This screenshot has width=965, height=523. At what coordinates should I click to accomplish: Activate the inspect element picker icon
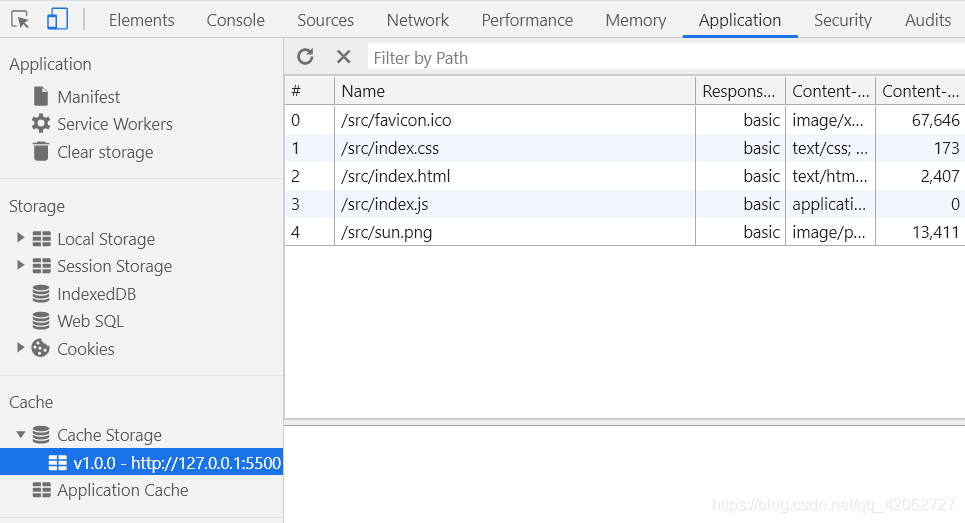(20, 19)
